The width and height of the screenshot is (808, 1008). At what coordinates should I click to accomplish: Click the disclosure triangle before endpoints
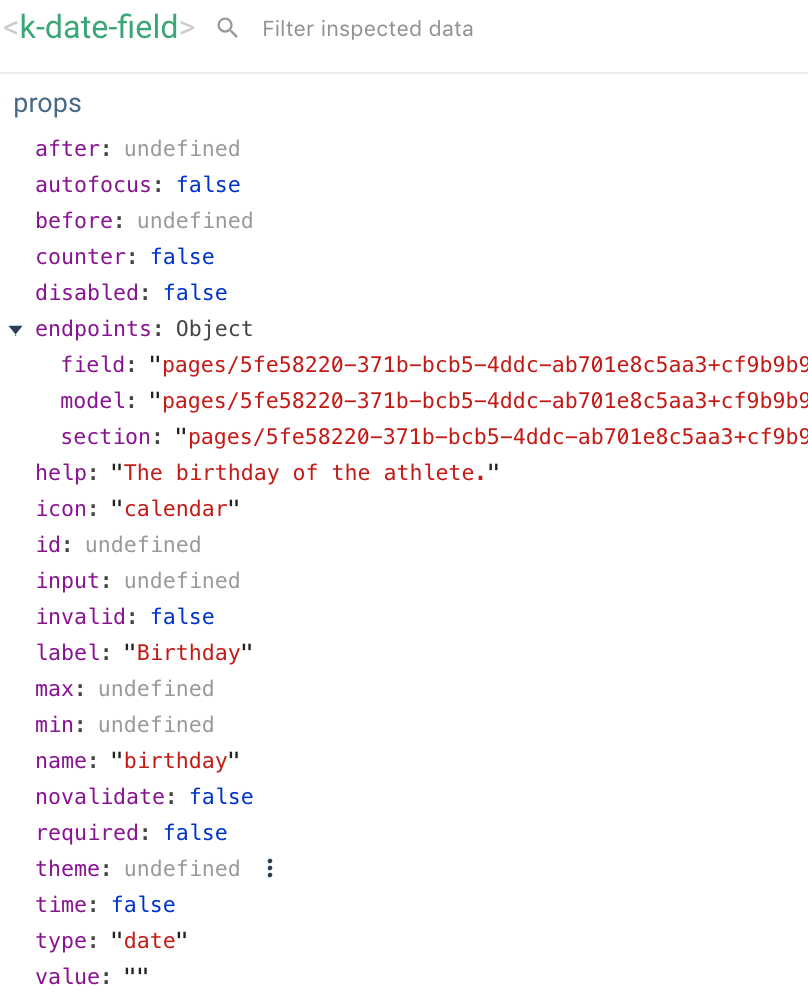(x=14, y=329)
